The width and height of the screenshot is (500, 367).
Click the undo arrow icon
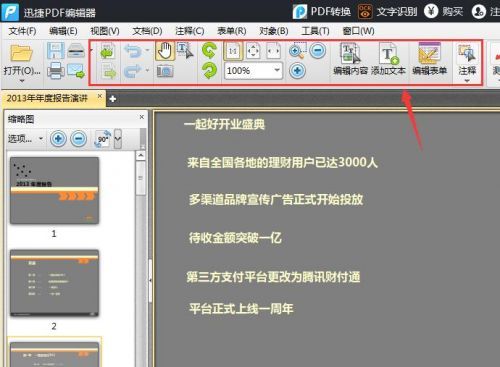[x=133, y=51]
